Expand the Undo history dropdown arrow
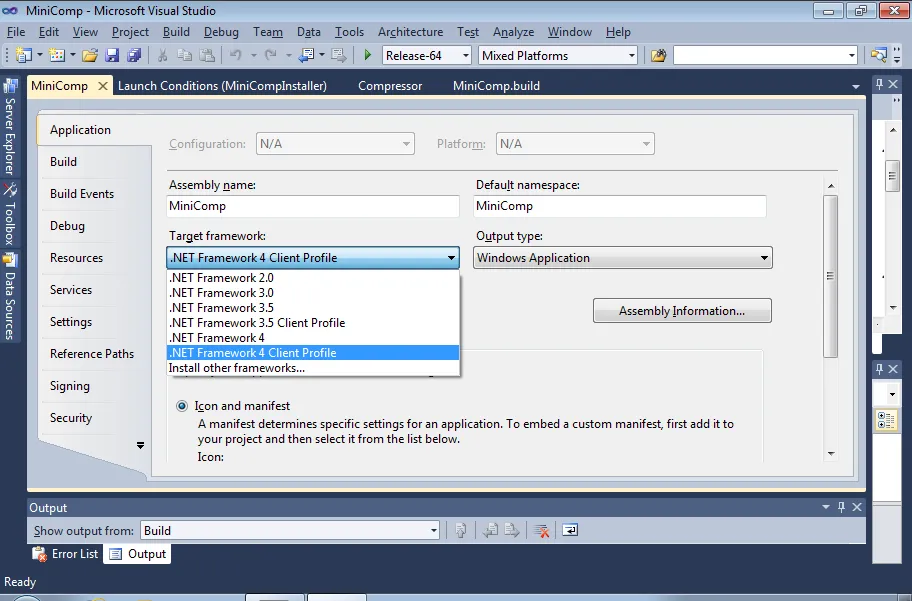 [x=254, y=55]
